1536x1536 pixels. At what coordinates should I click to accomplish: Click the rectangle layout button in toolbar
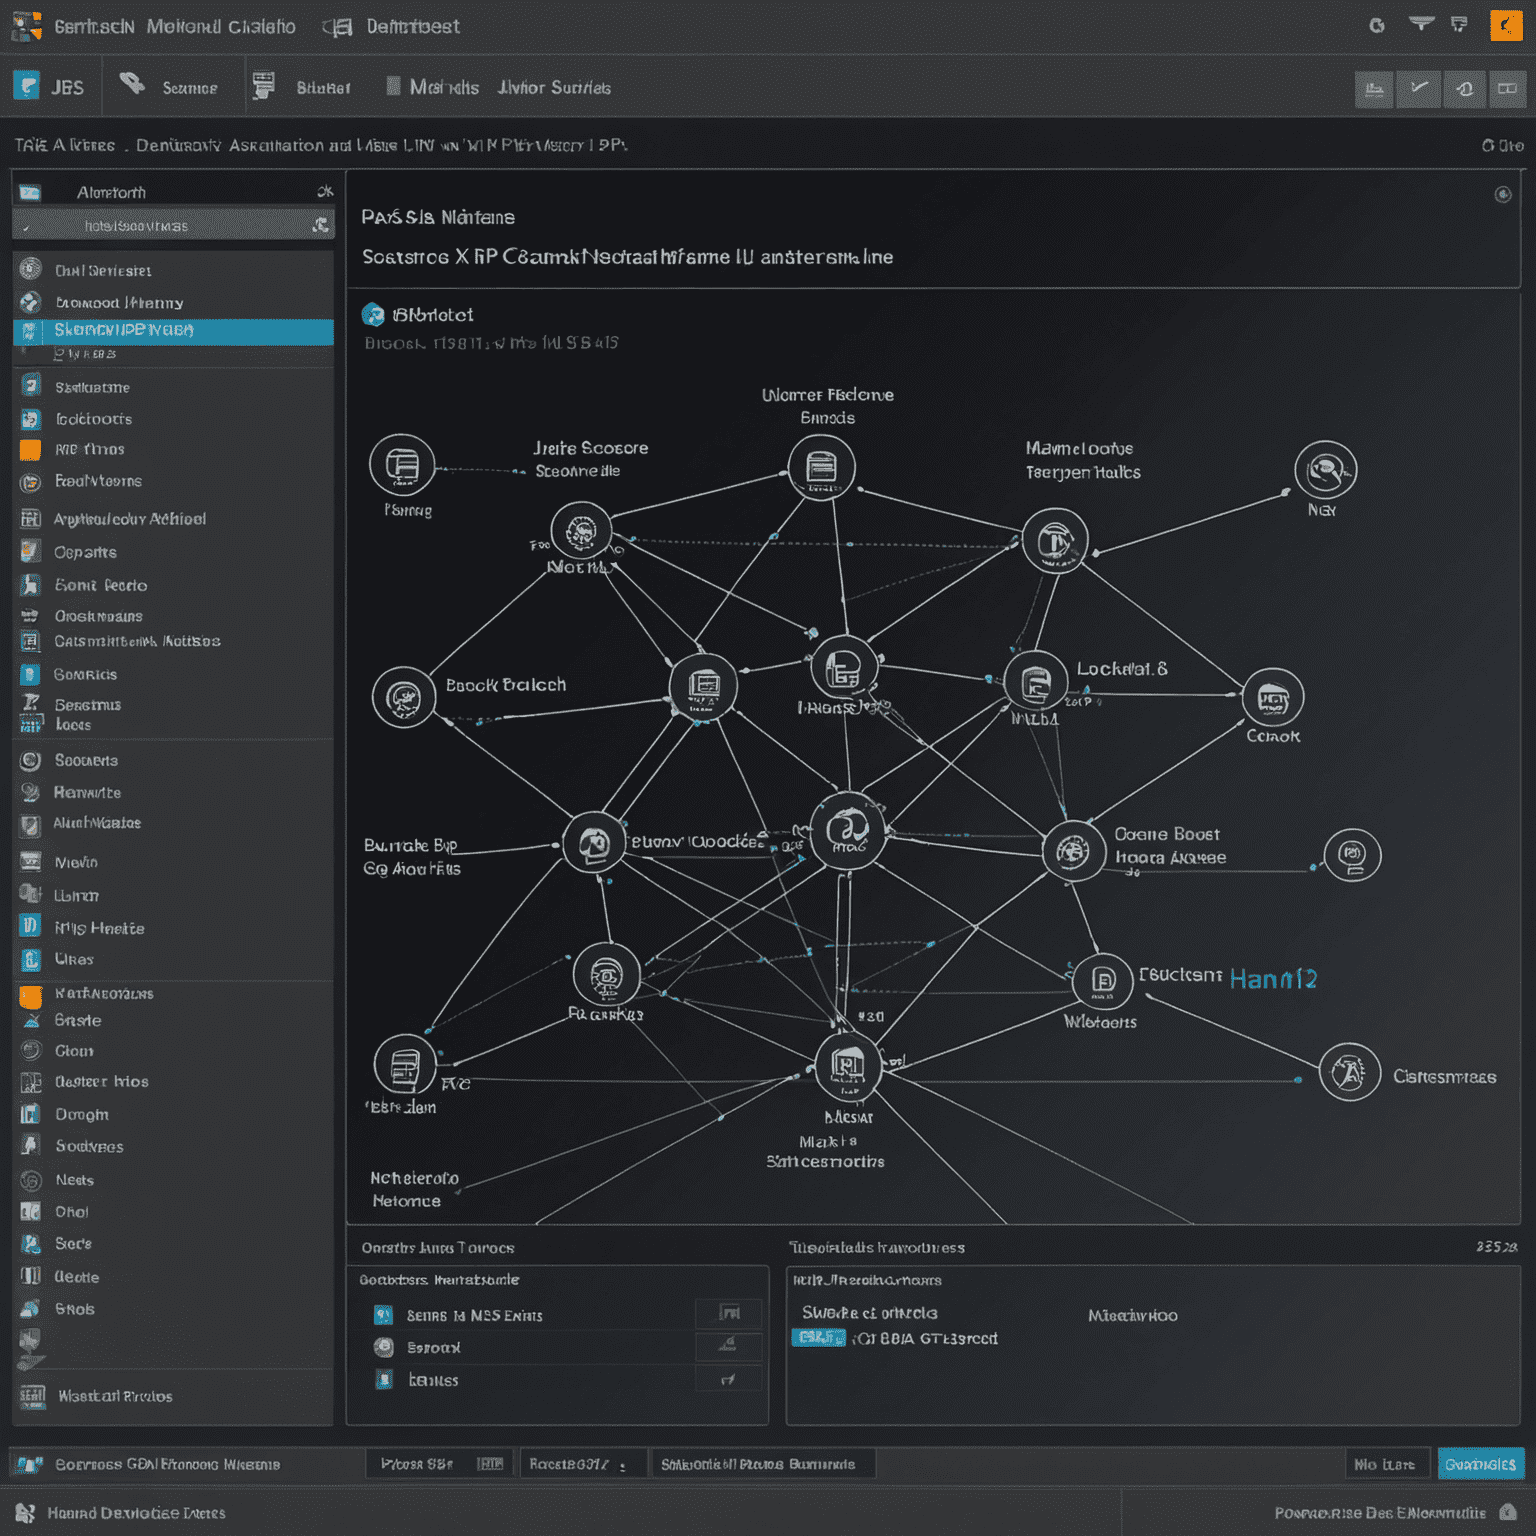(x=1507, y=89)
